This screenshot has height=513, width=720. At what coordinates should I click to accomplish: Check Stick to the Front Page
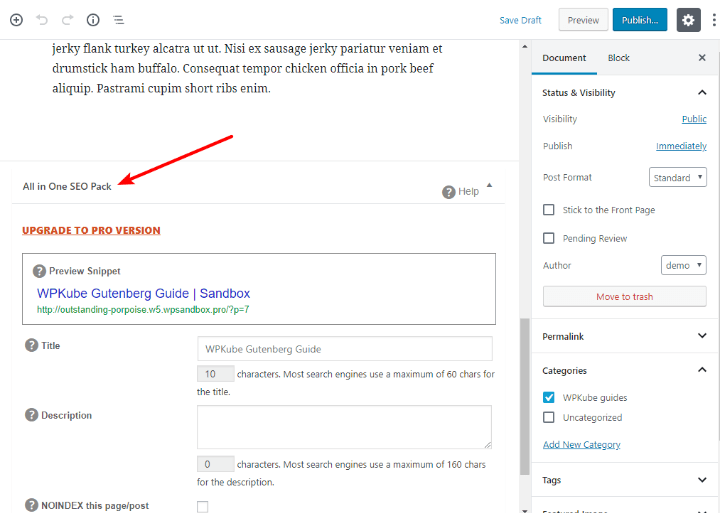coord(549,210)
